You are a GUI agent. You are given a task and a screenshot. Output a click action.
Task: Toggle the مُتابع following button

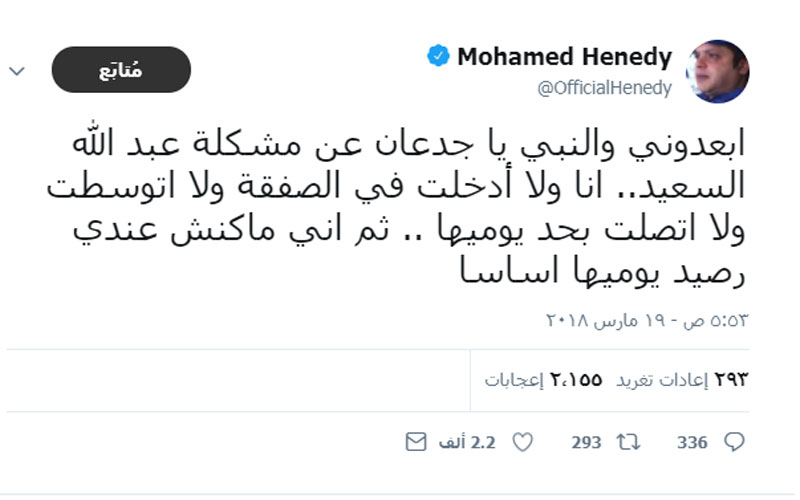tap(120, 70)
